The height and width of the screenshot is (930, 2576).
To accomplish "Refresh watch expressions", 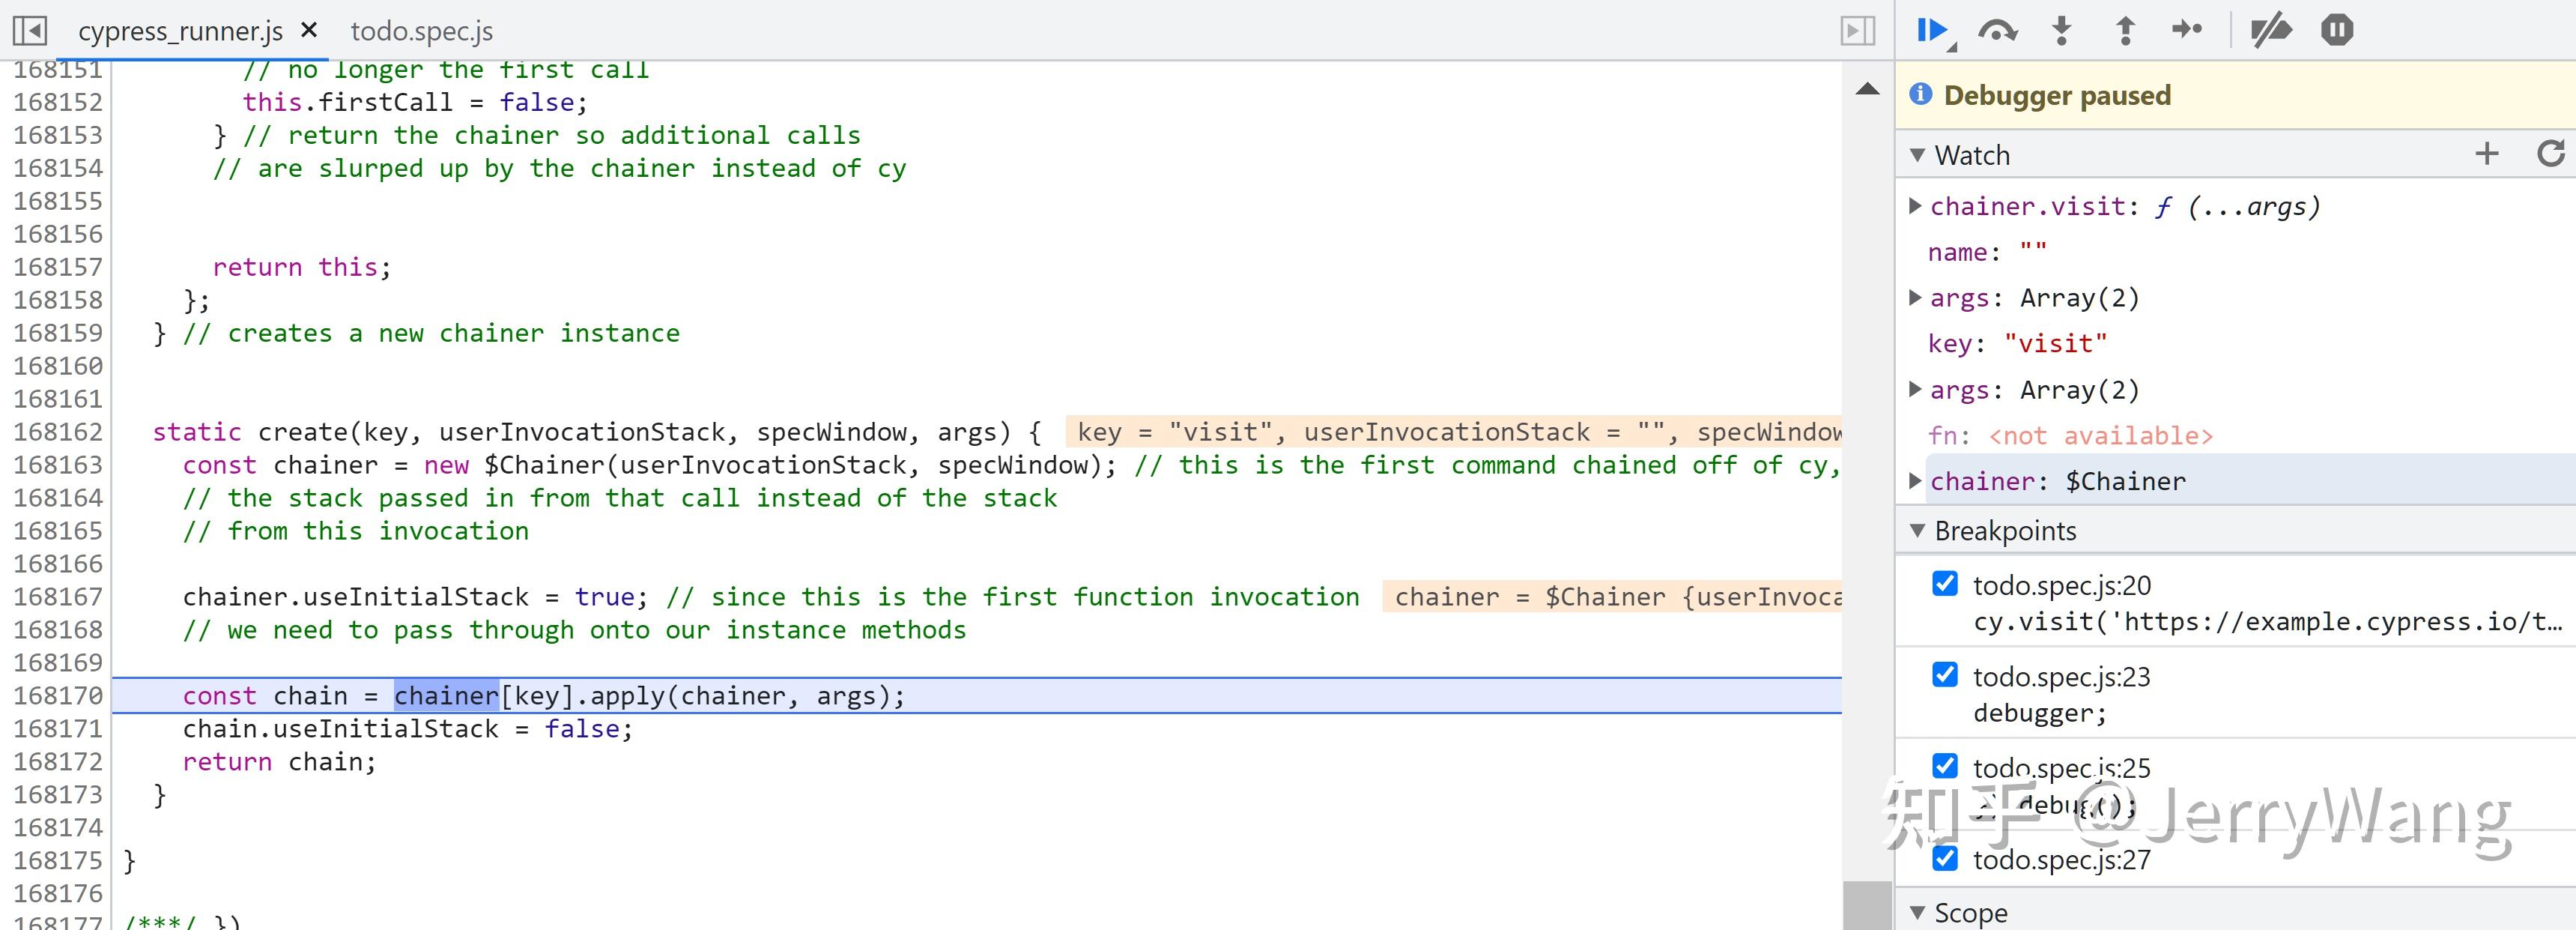I will click(2551, 154).
